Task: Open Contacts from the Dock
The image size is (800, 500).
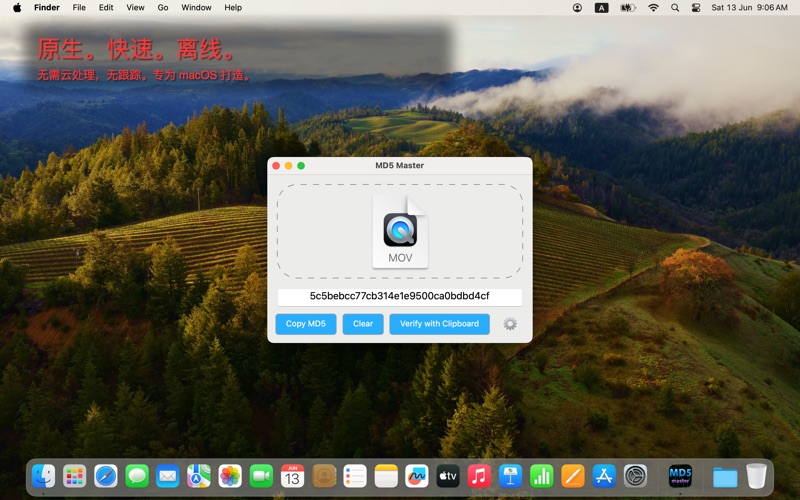Action: 323,476
